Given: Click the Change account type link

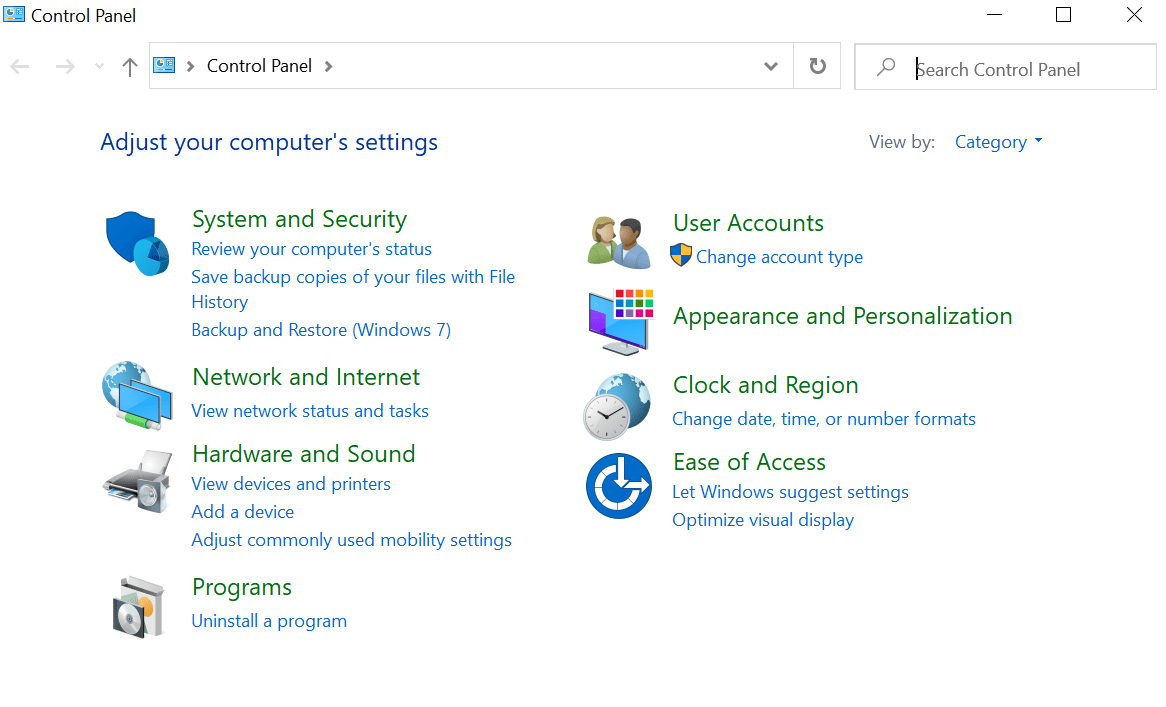Looking at the screenshot, I should [779, 257].
